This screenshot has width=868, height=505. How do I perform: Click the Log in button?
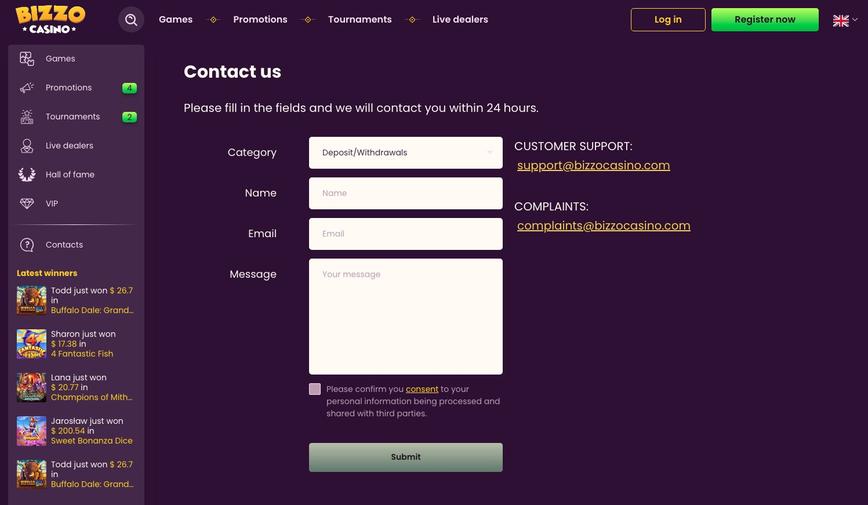click(x=668, y=20)
